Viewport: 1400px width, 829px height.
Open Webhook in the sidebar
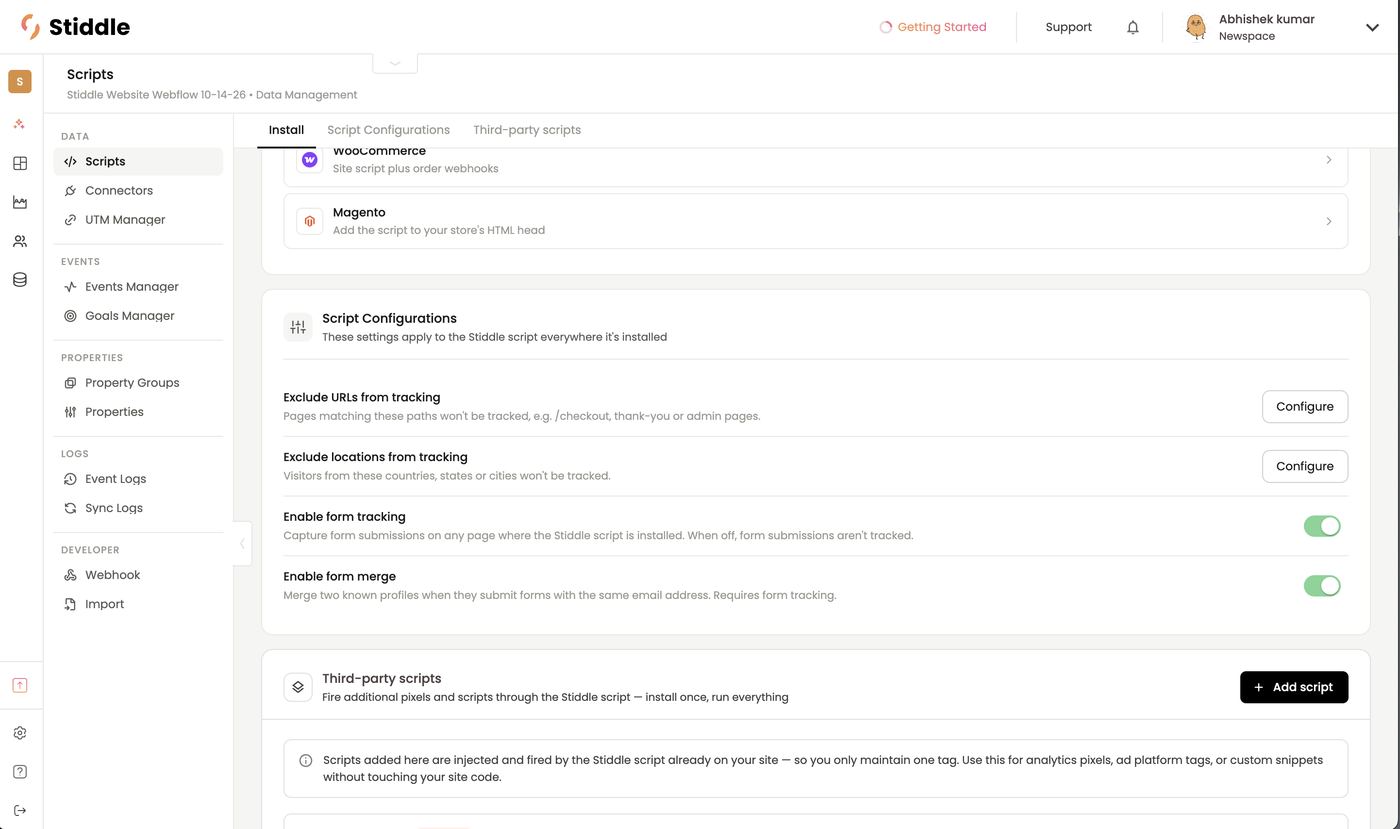[x=138, y=574]
